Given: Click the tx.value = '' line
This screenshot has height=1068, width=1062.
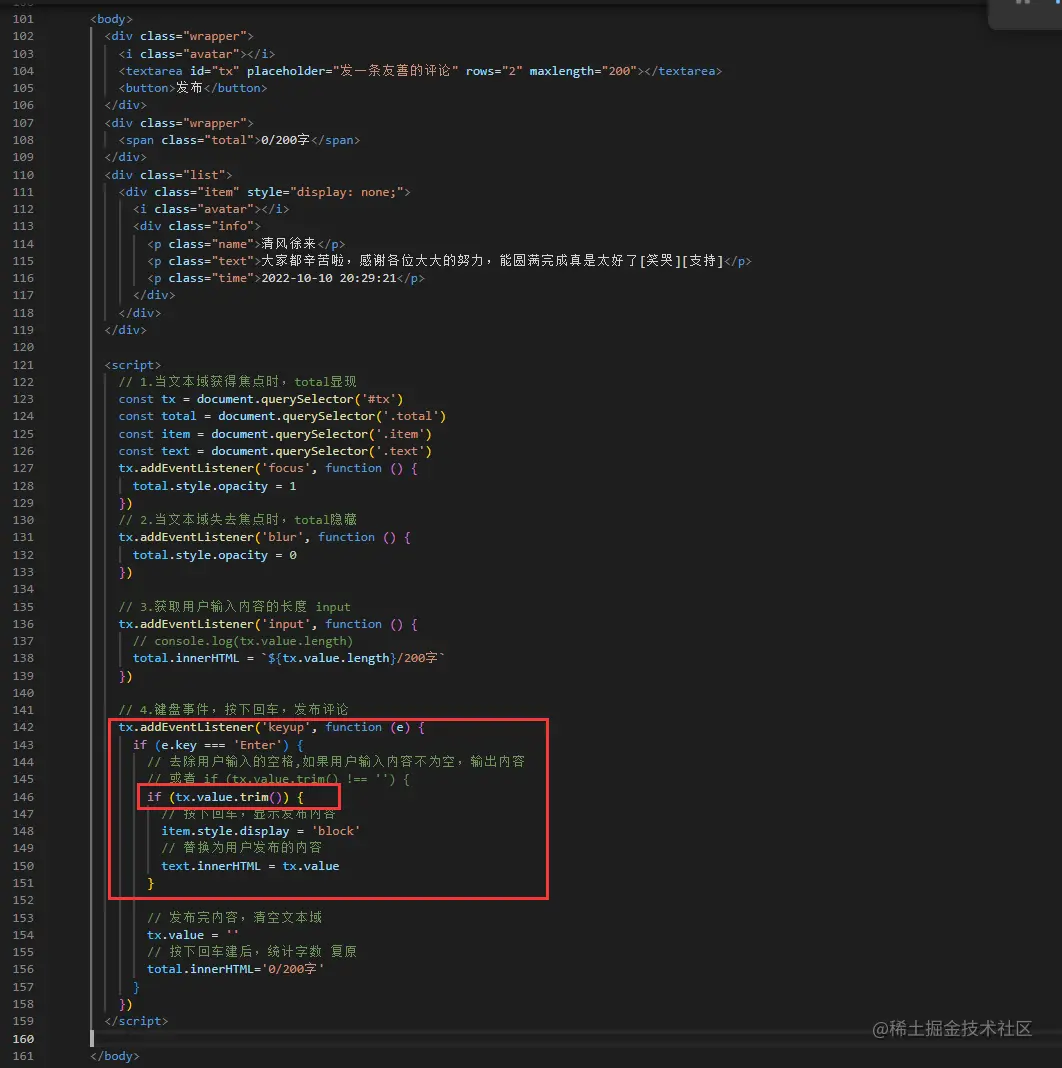Looking at the screenshot, I should [193, 935].
